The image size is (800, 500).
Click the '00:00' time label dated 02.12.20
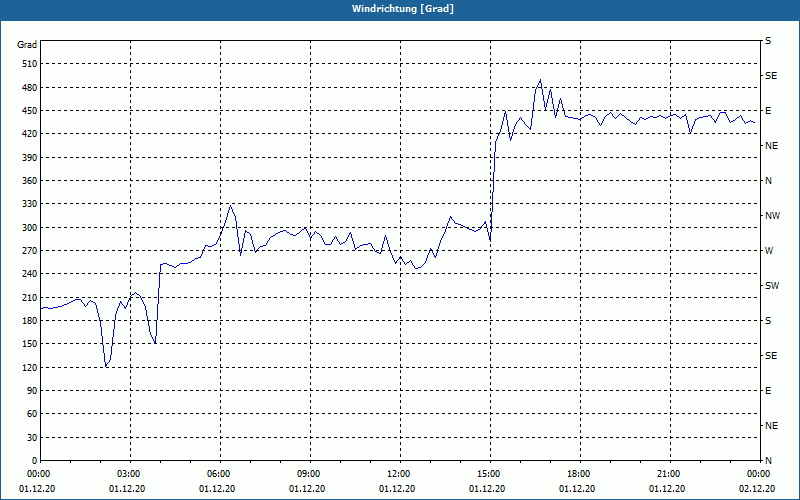point(760,474)
